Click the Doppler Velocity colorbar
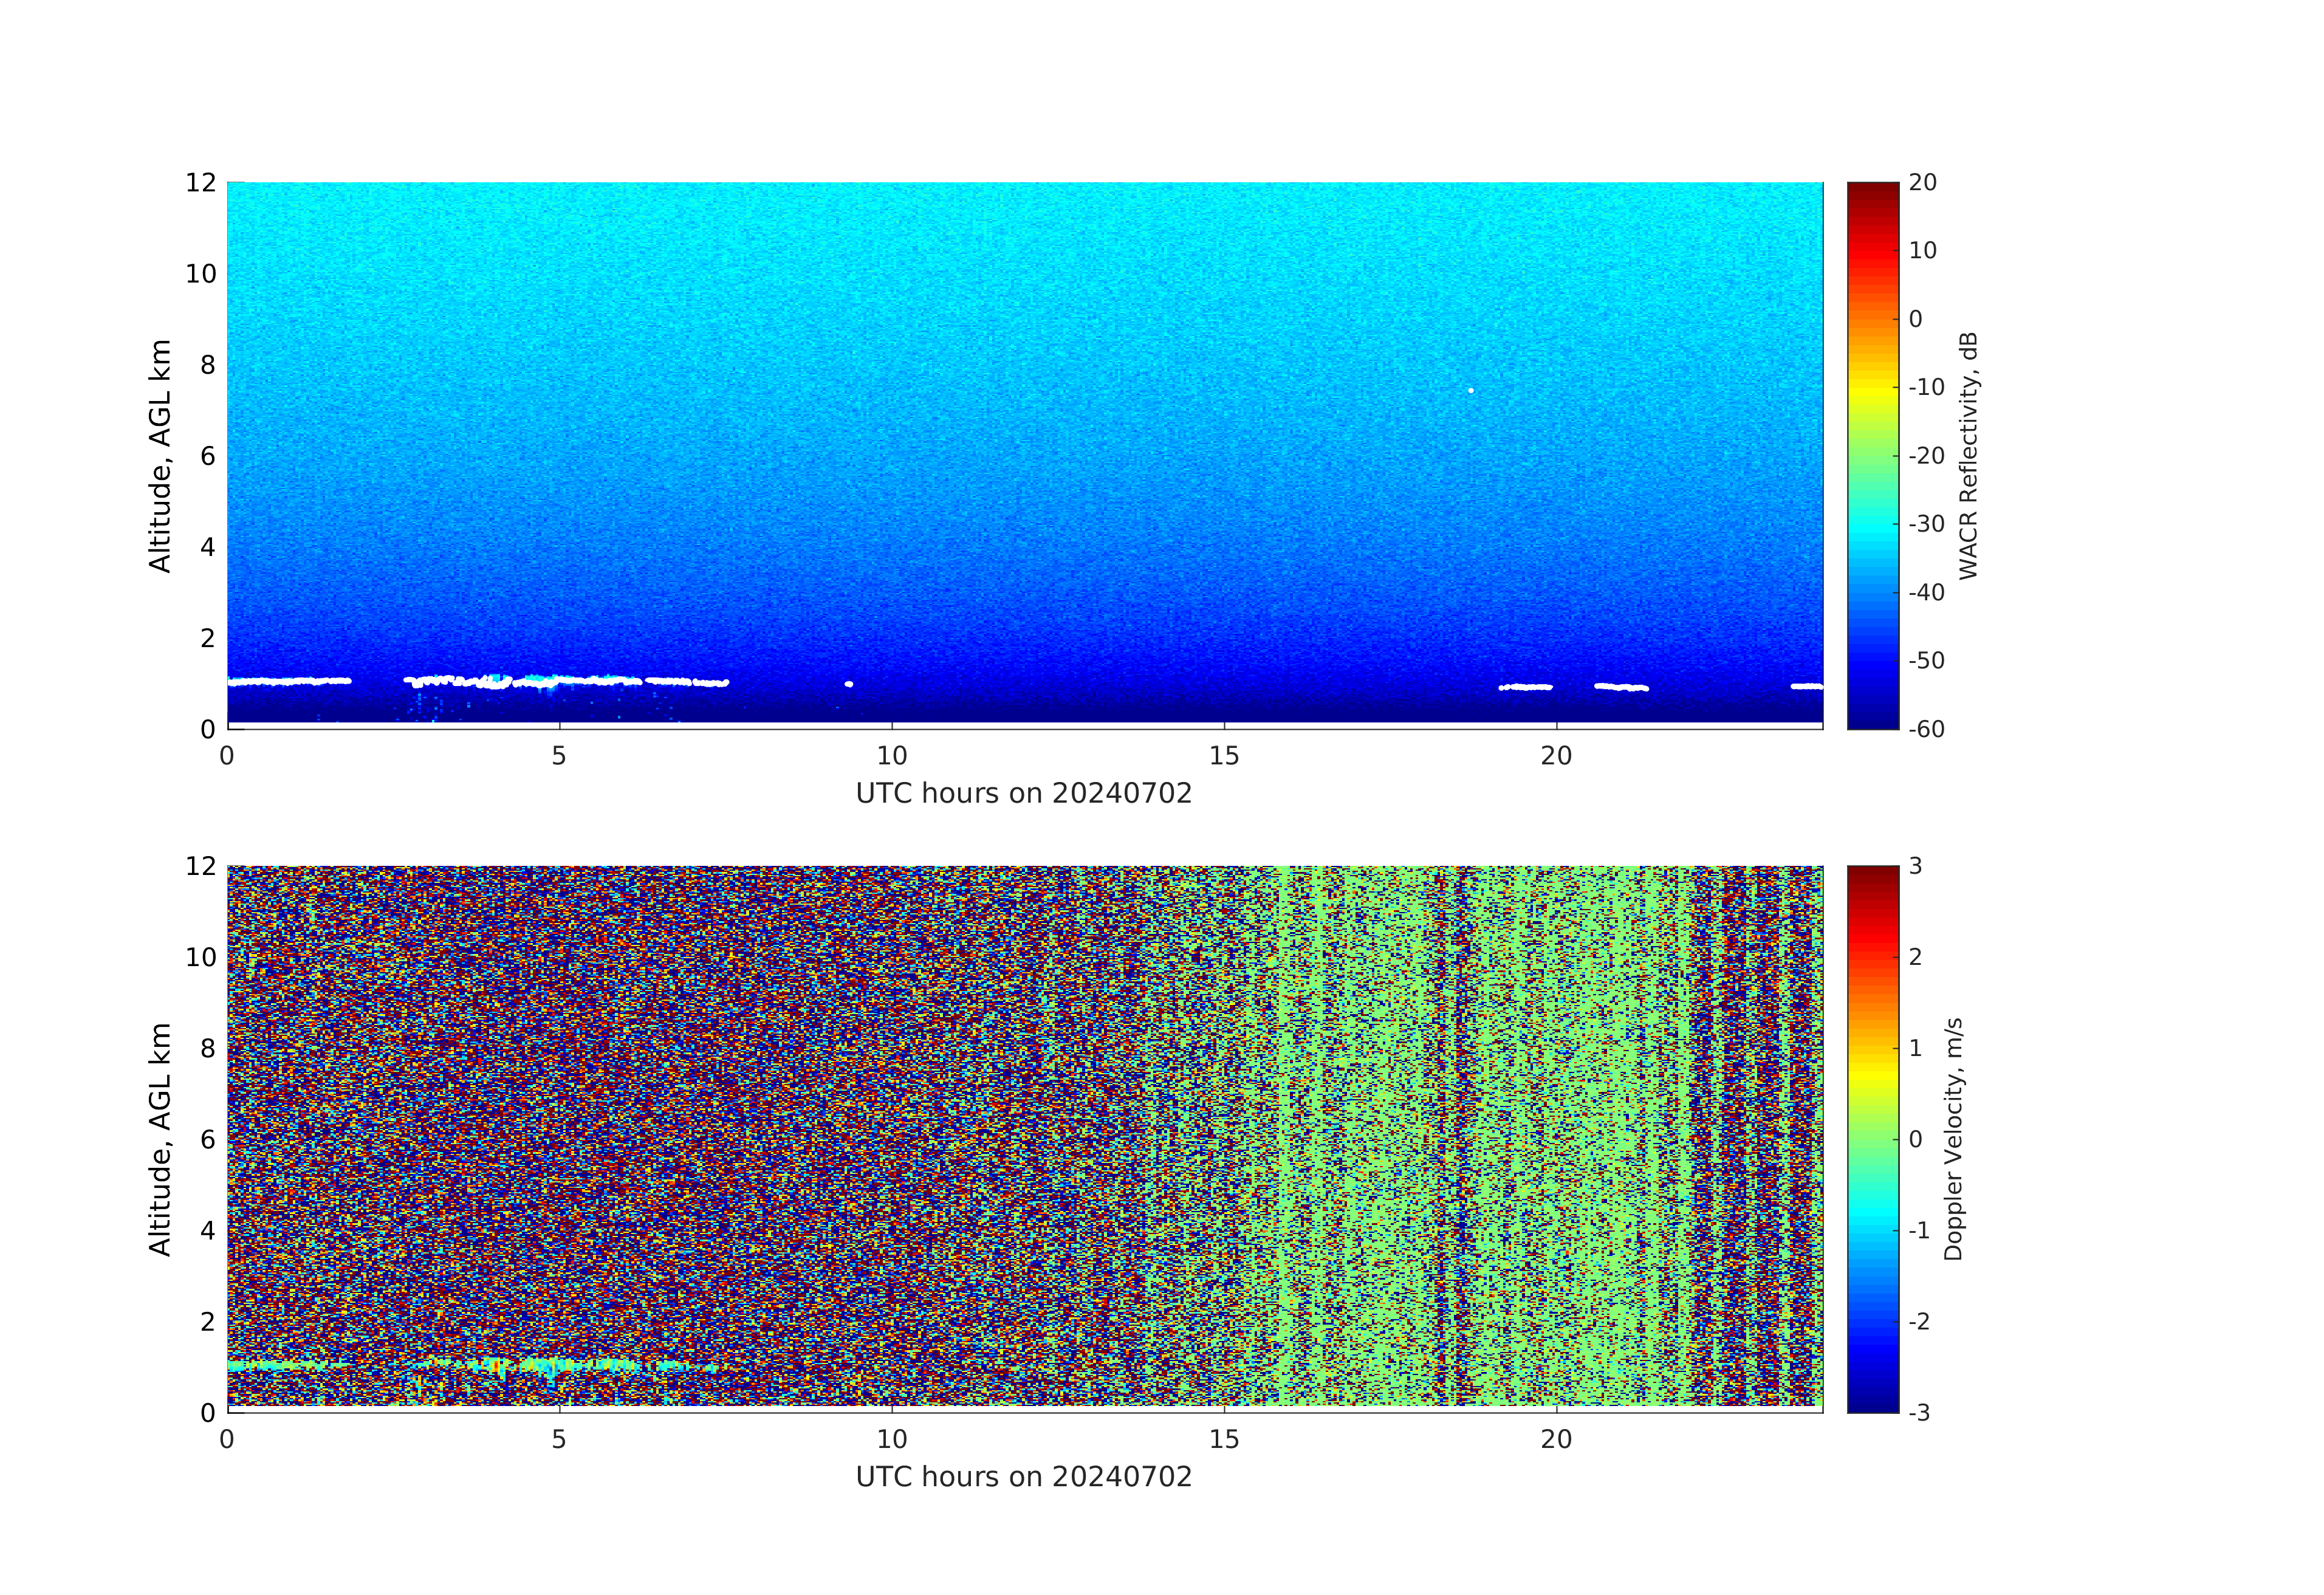This screenshot has width=2324, height=1595. point(1872,1138)
